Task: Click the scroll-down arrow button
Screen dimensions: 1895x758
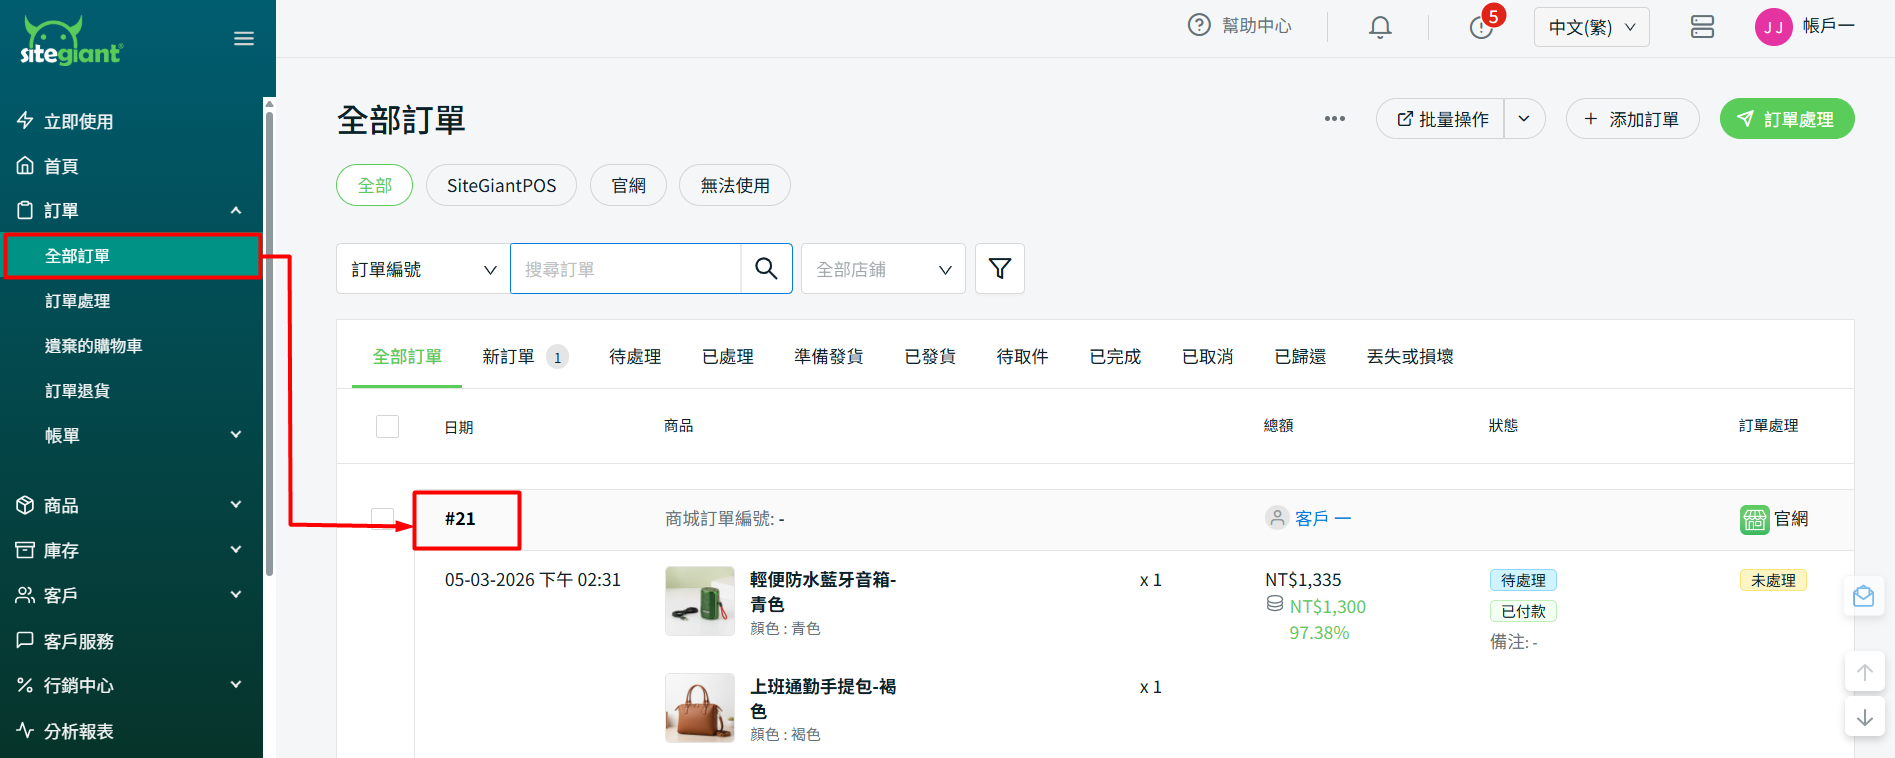Action: click(x=1864, y=718)
